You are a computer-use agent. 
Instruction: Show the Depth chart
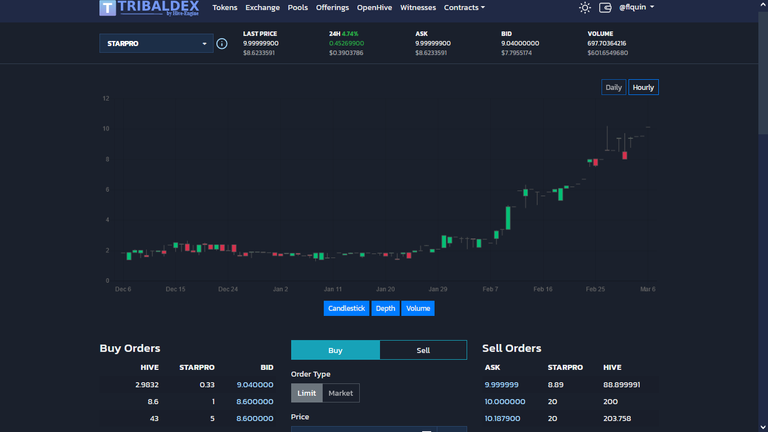(385, 308)
